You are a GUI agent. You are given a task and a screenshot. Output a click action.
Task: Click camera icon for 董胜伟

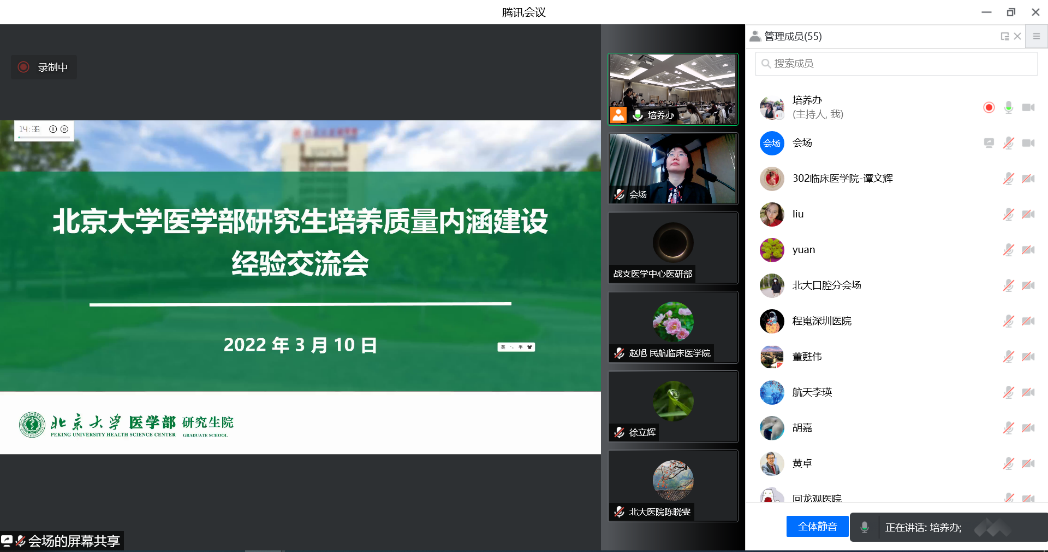click(x=1028, y=357)
